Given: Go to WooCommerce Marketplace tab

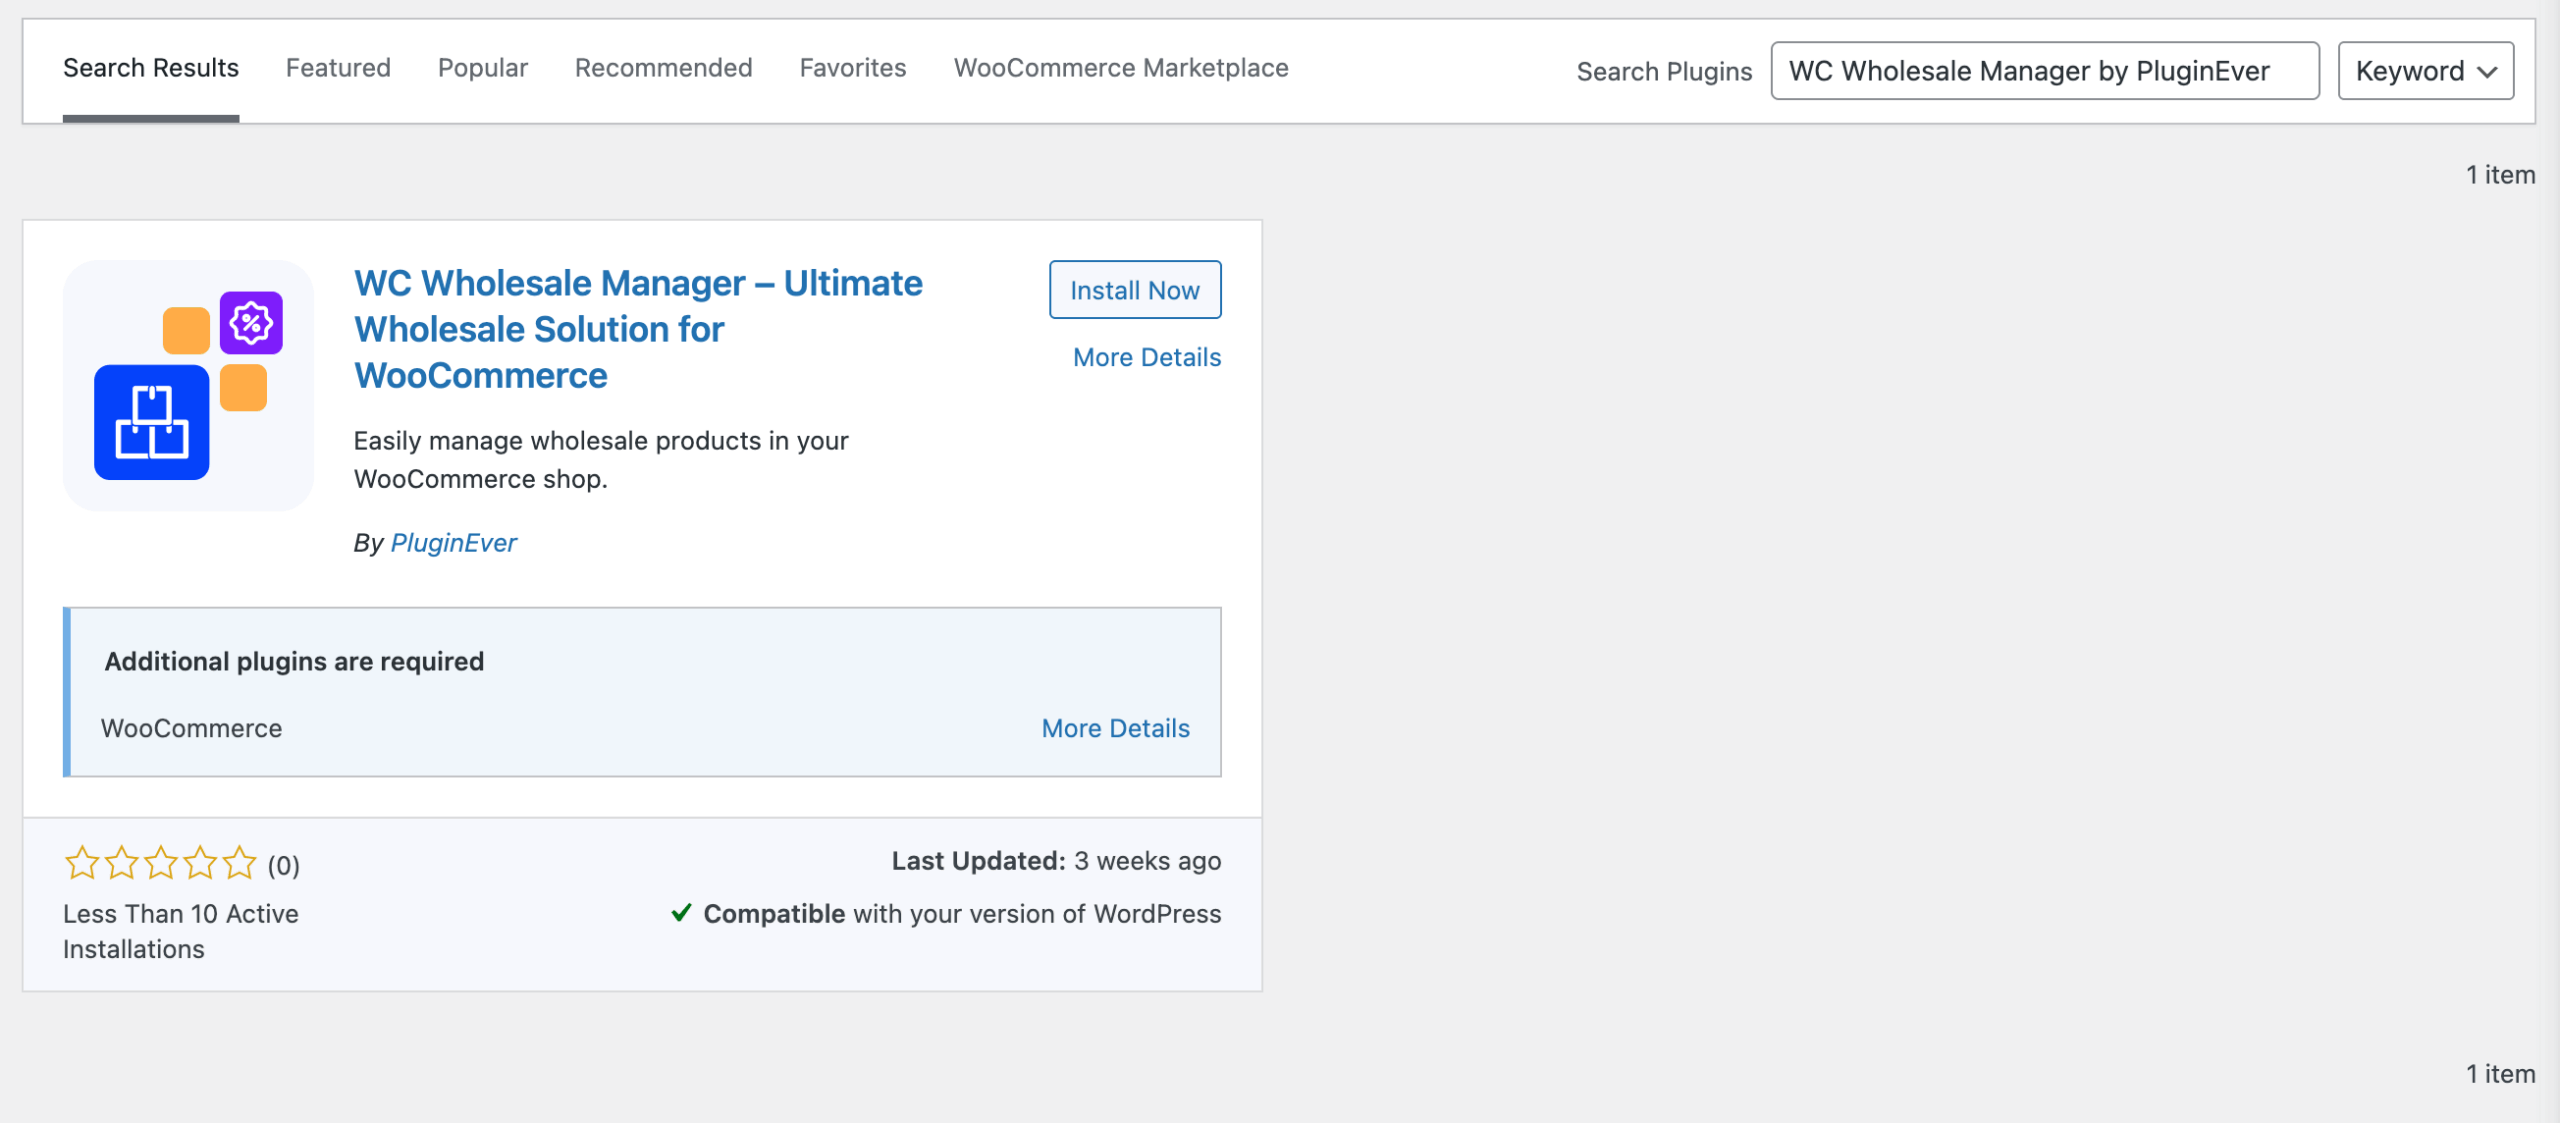Looking at the screenshot, I should tap(1120, 68).
